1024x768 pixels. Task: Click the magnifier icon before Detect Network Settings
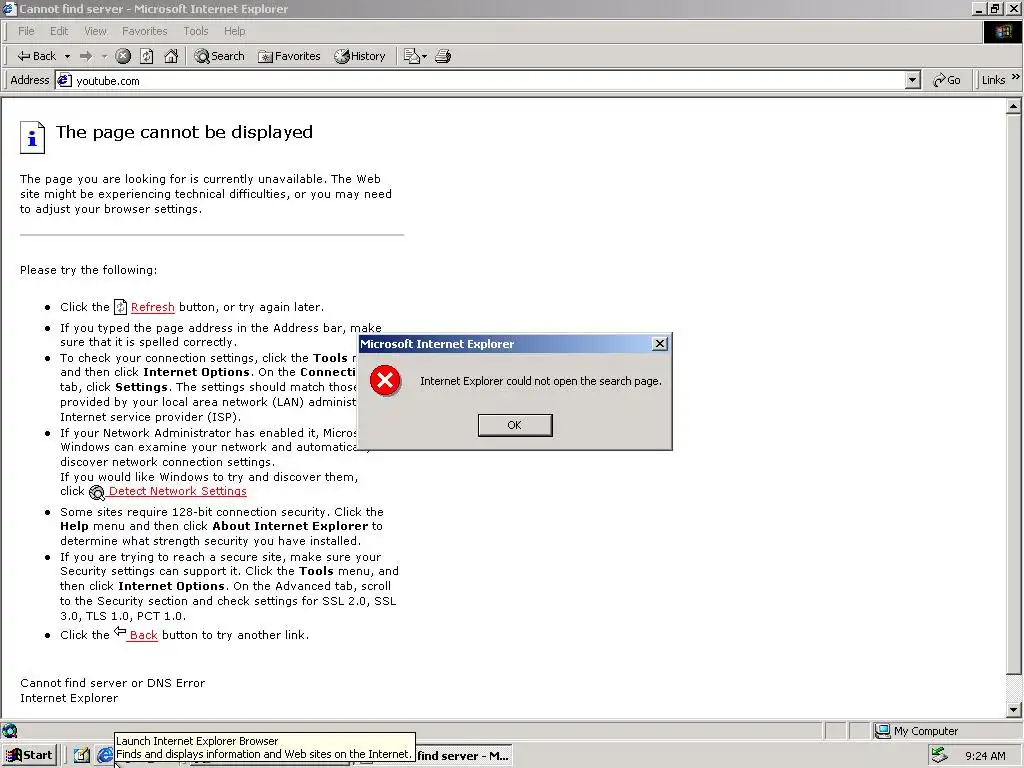(97, 492)
